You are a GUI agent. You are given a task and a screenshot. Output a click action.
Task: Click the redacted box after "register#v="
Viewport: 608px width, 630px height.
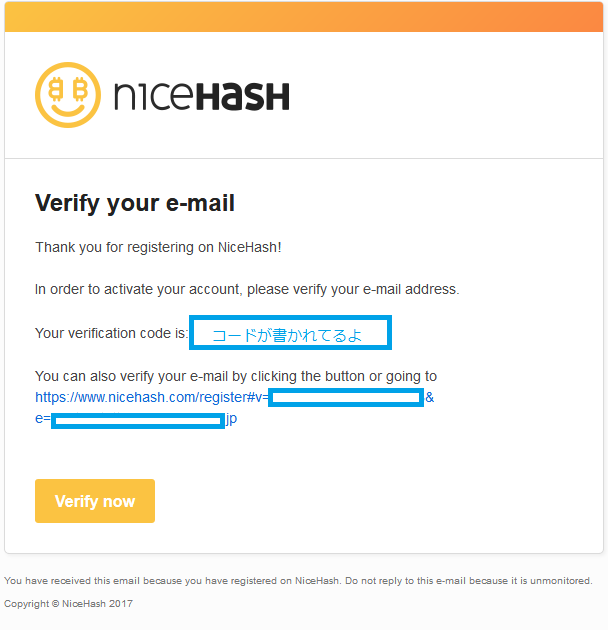click(x=346, y=398)
